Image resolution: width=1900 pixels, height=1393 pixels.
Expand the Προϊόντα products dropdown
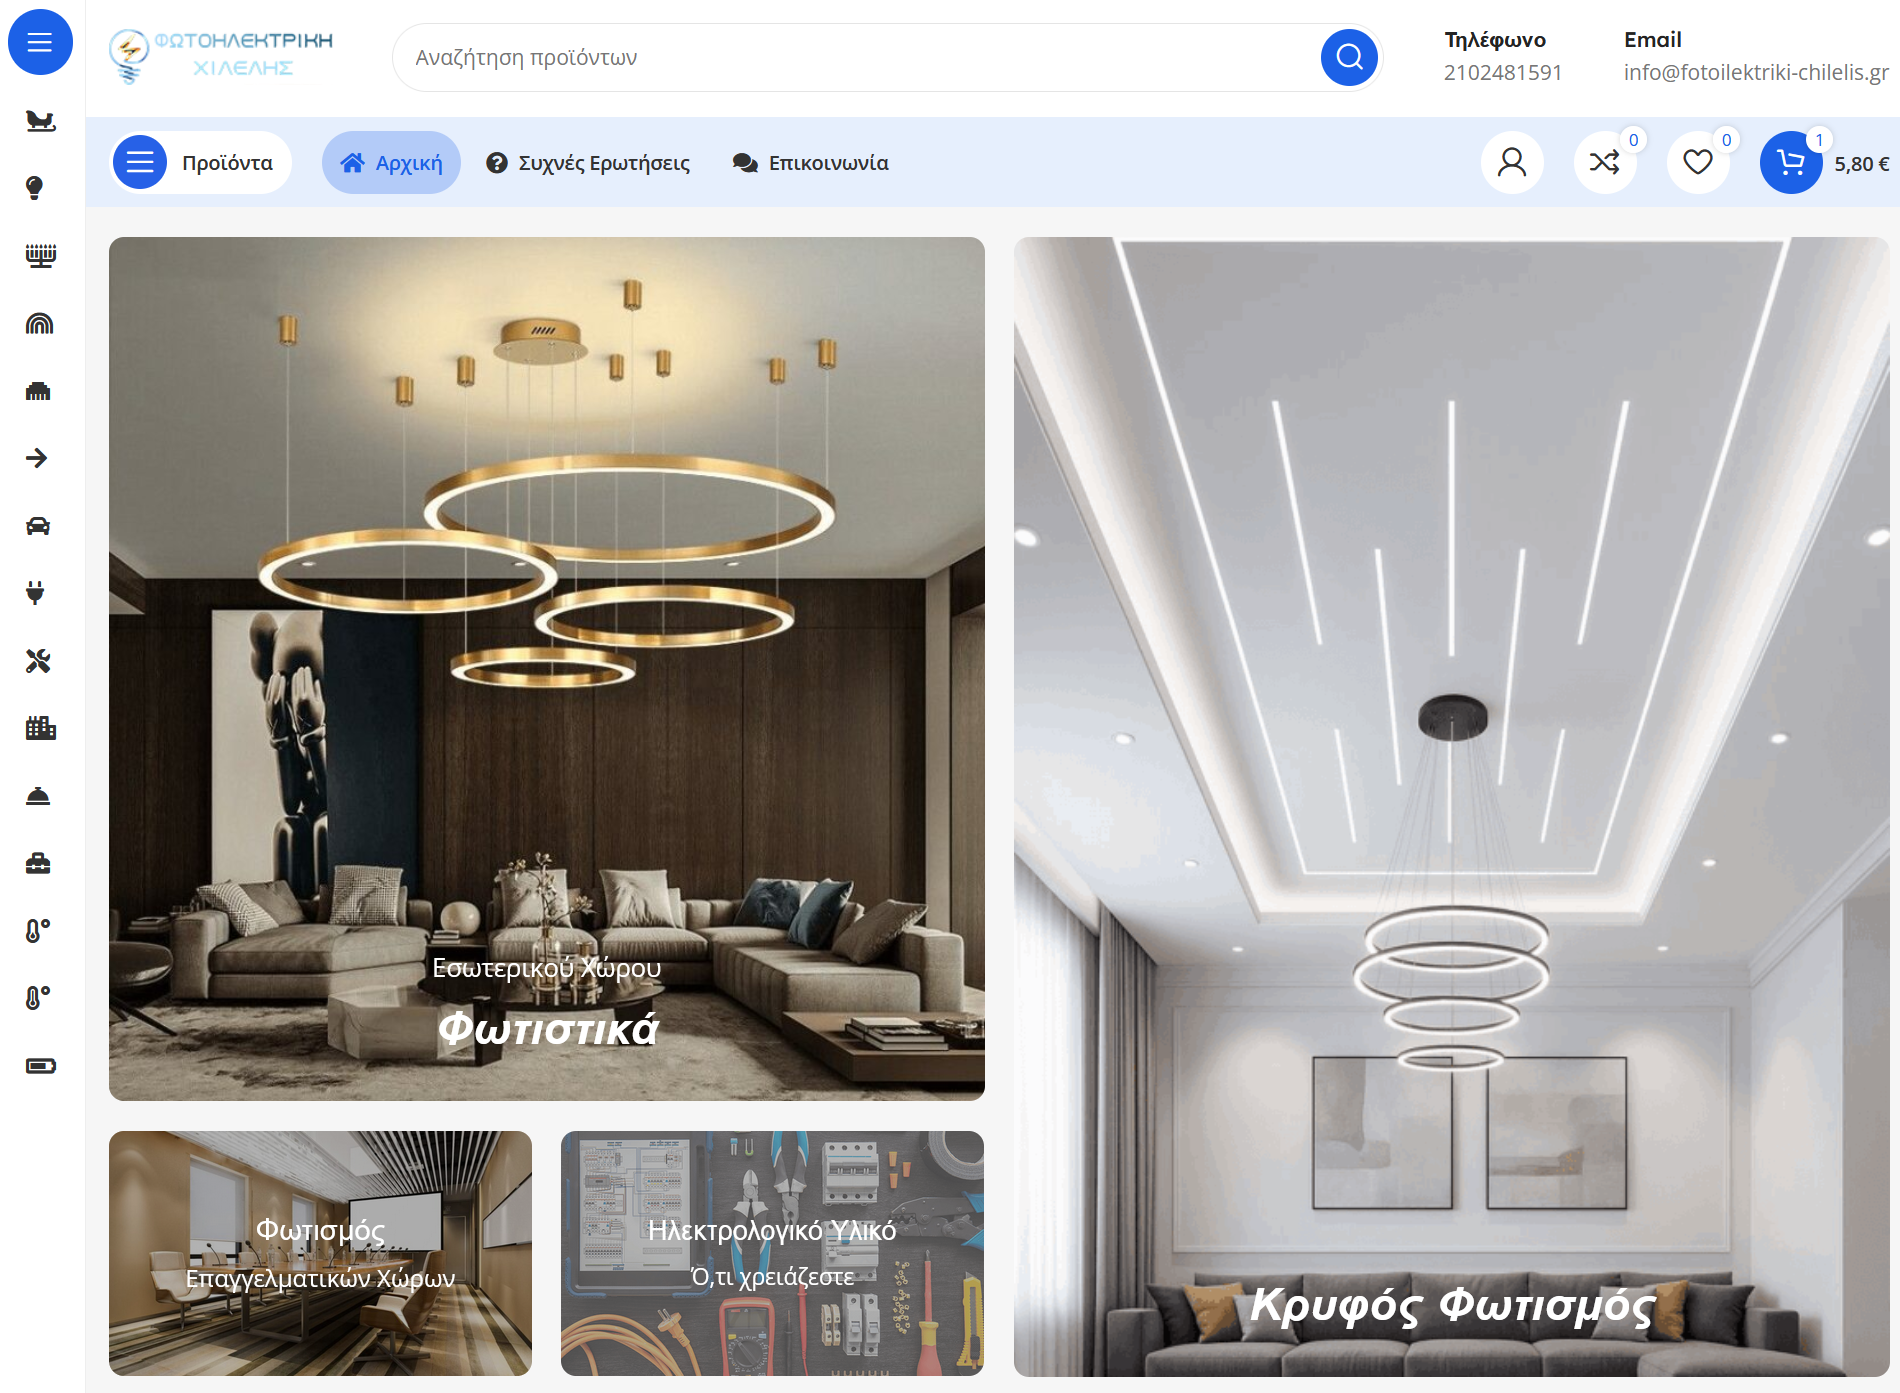[x=200, y=163]
